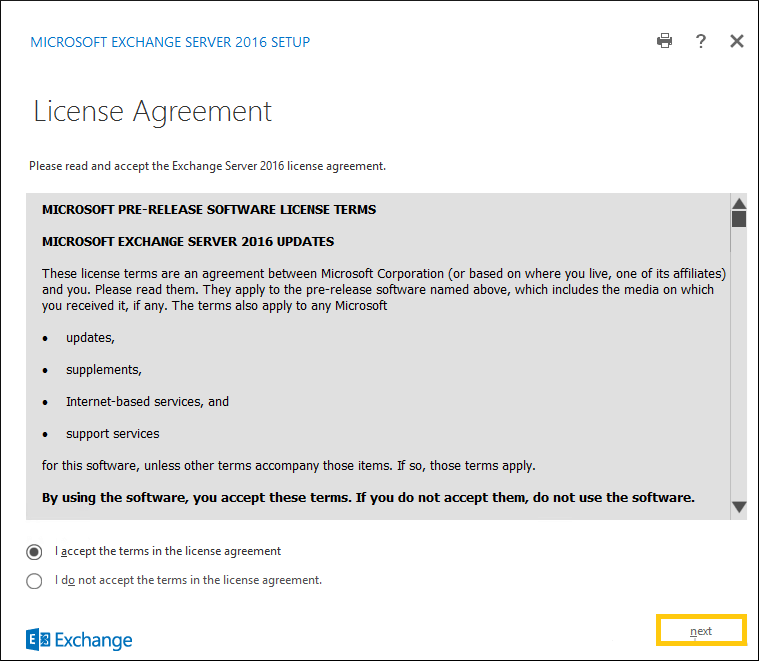759x661 pixels.
Task: Click the "I do not accept the terms" label
Action: pyautogui.click(x=188, y=580)
